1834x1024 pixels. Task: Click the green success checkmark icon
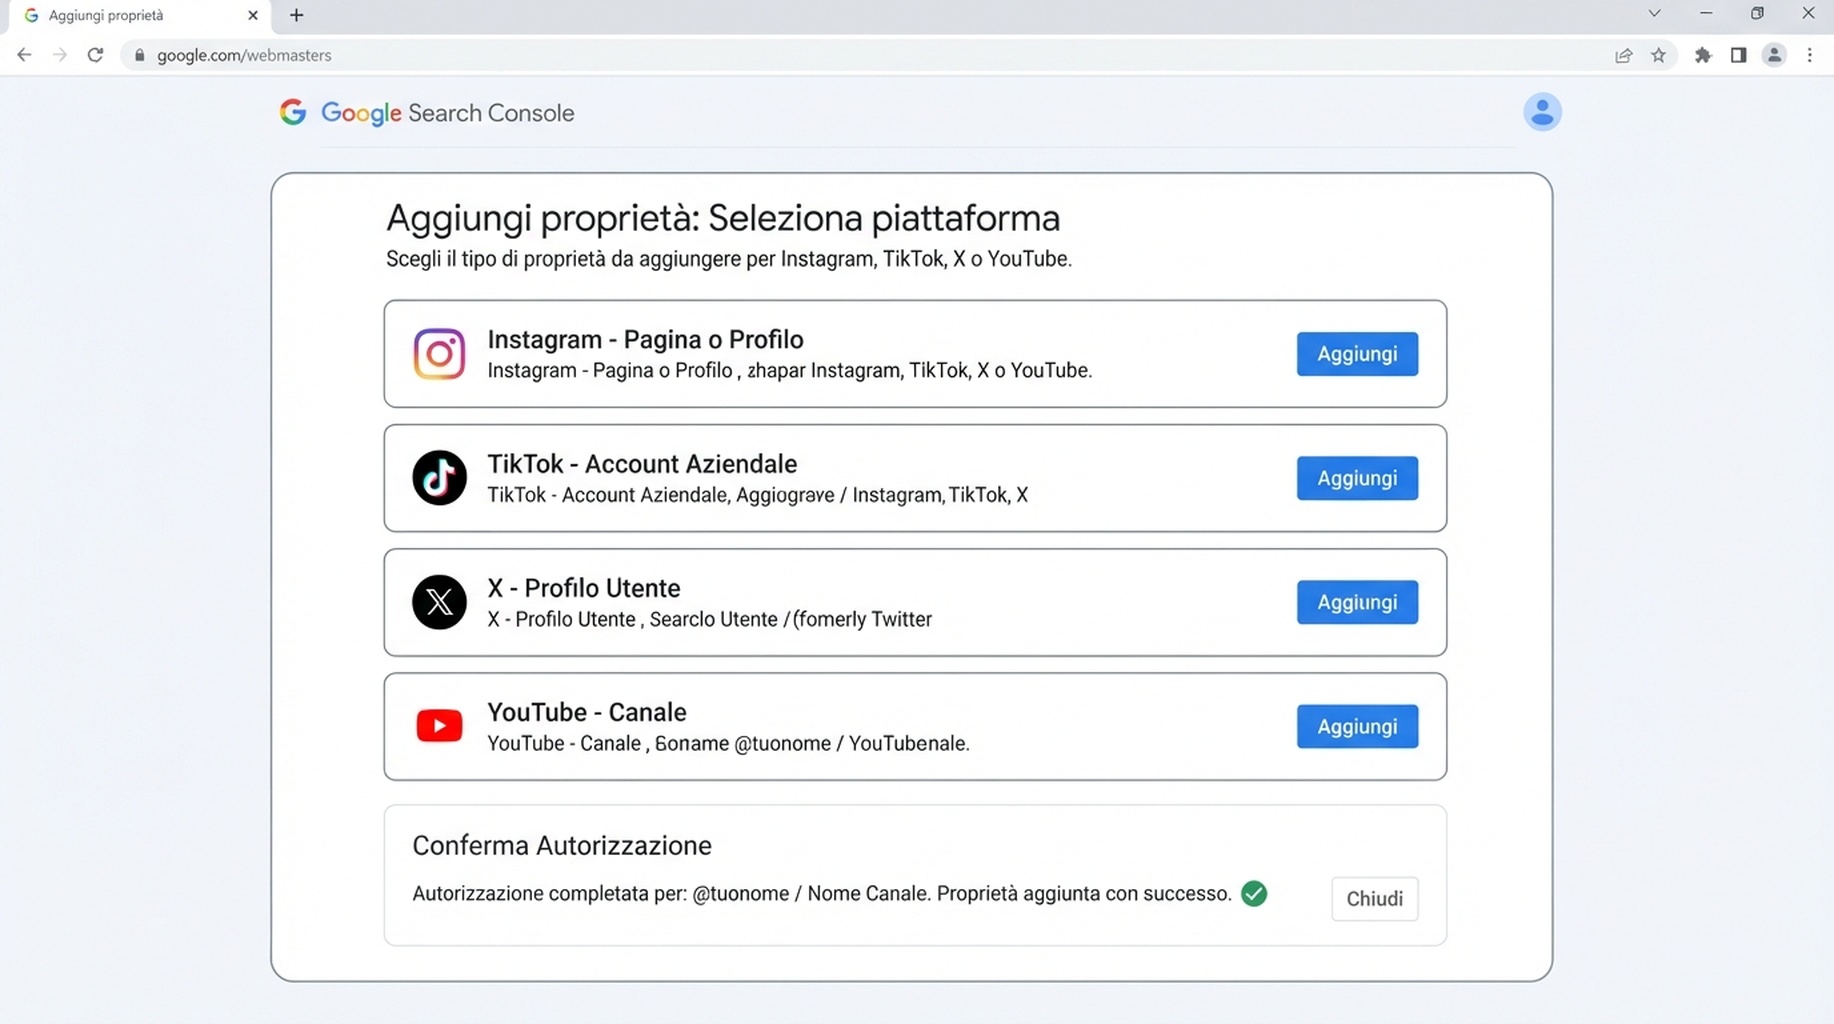(1254, 893)
